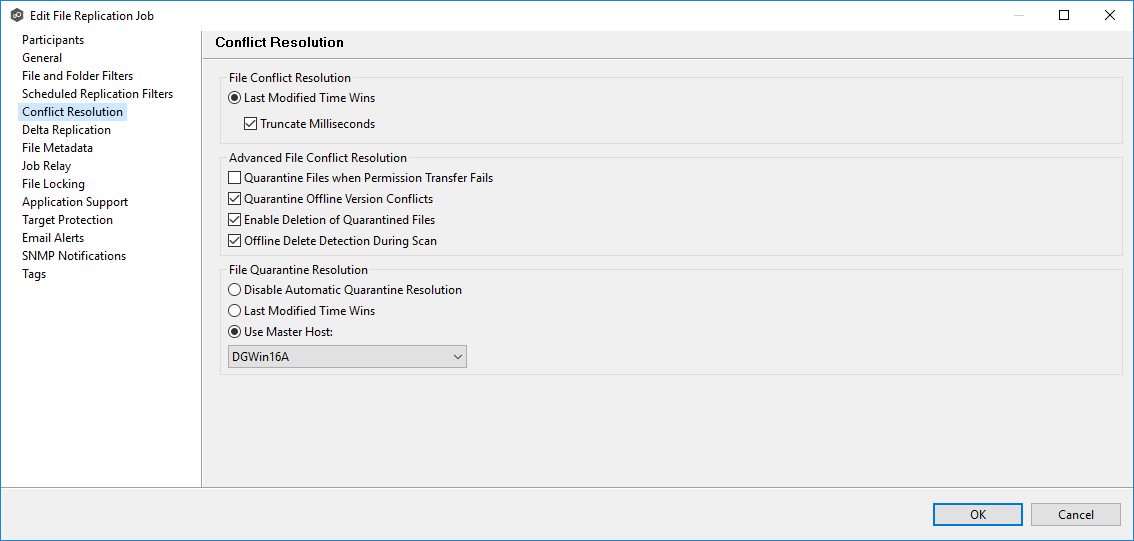Maximize the Edit File Replication Job window
Image resolution: width=1134 pixels, height=541 pixels.
(1064, 16)
